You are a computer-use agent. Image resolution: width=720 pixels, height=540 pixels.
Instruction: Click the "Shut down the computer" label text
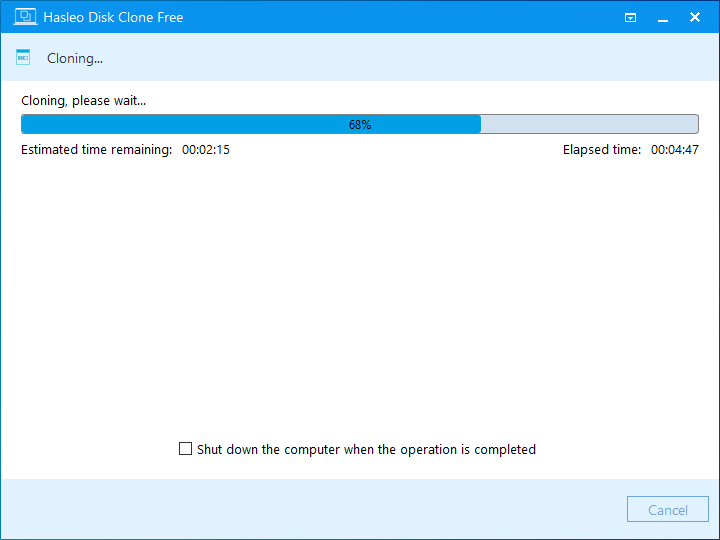point(366,450)
